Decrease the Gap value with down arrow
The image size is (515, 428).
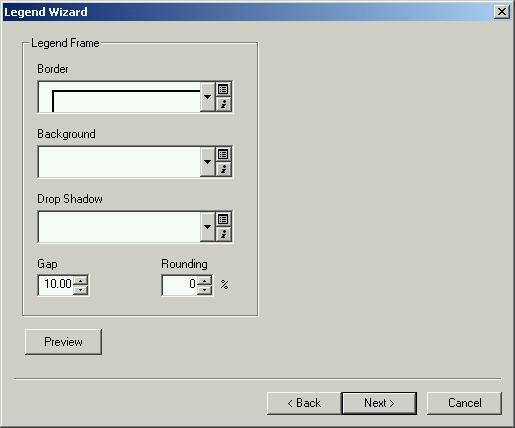[x=80, y=290]
